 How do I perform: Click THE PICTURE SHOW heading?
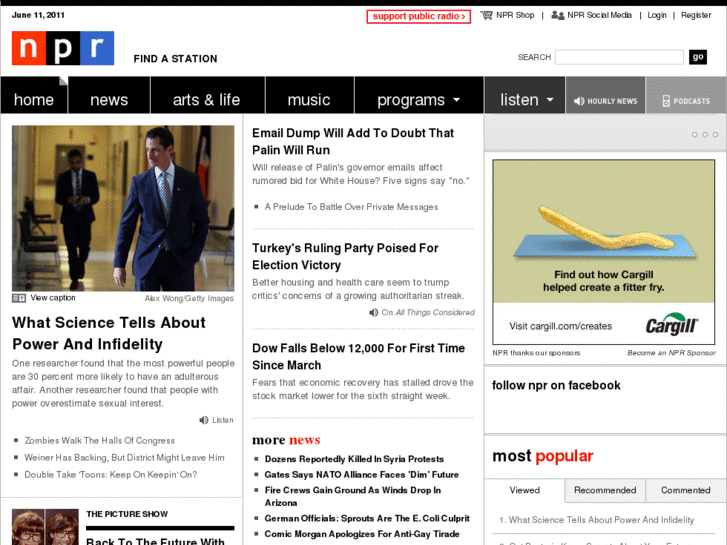pos(127,514)
